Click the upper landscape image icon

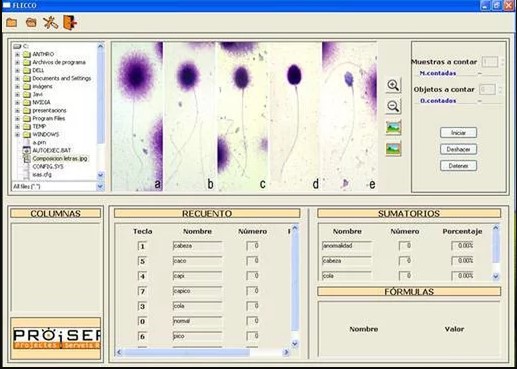click(393, 128)
